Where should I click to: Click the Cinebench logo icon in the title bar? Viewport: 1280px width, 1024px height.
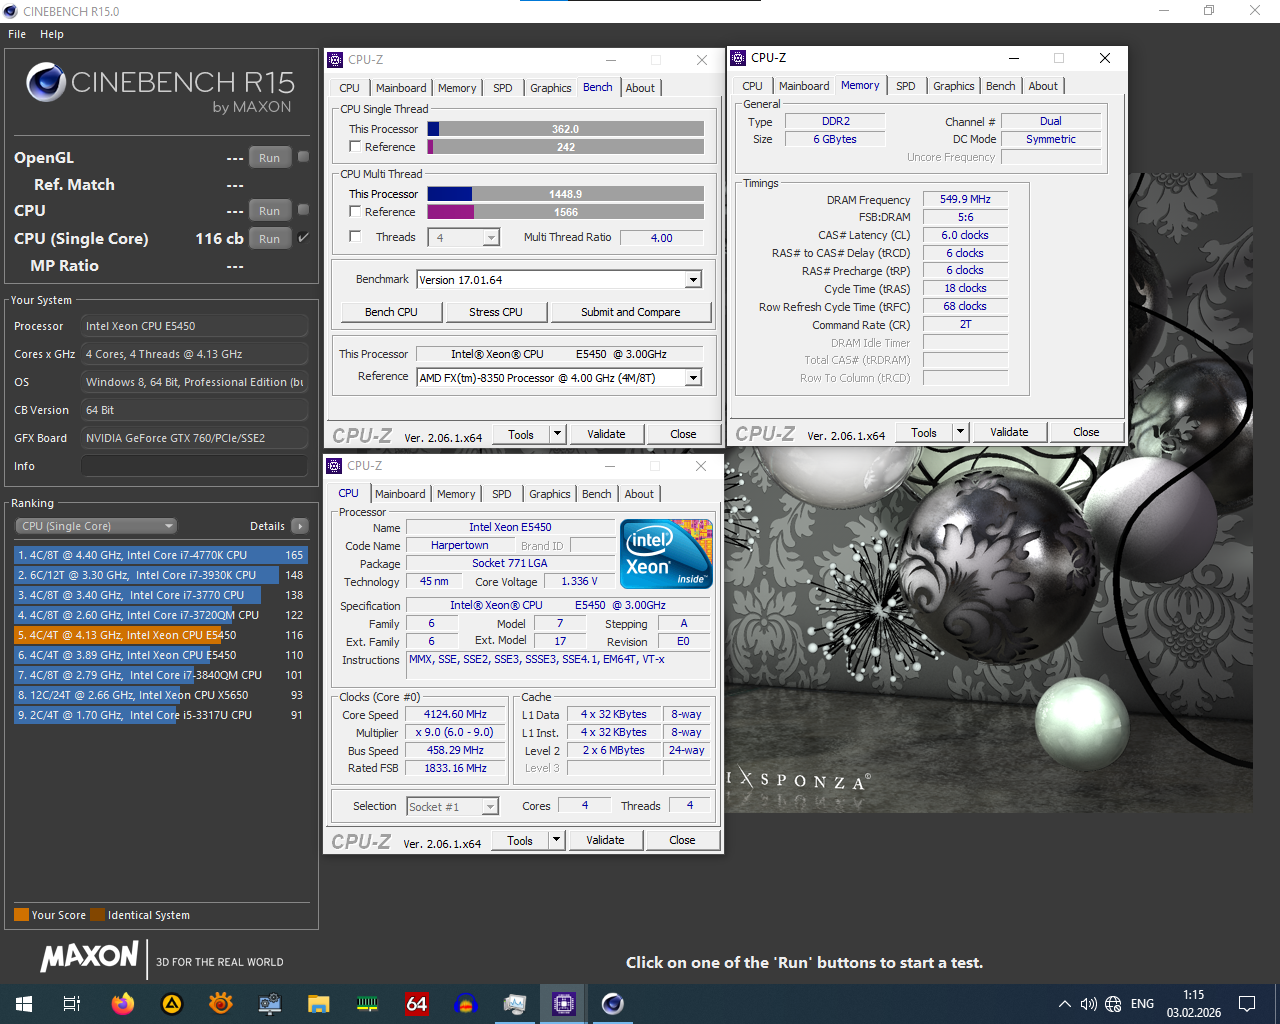point(11,11)
